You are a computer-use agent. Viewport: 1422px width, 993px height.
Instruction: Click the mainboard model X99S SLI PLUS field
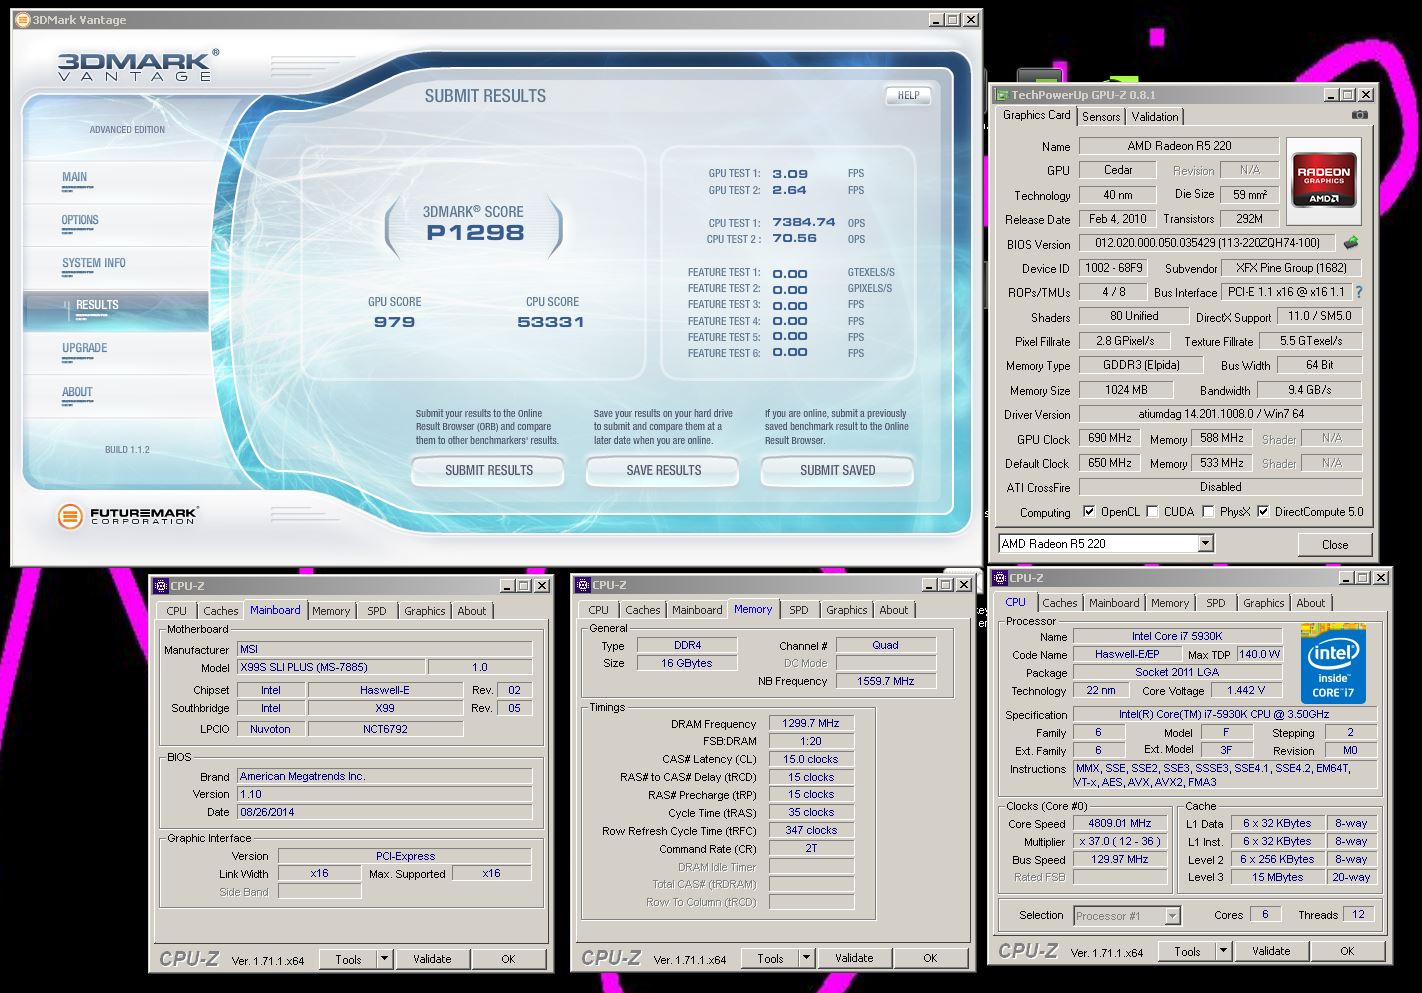pyautogui.click(x=330, y=667)
